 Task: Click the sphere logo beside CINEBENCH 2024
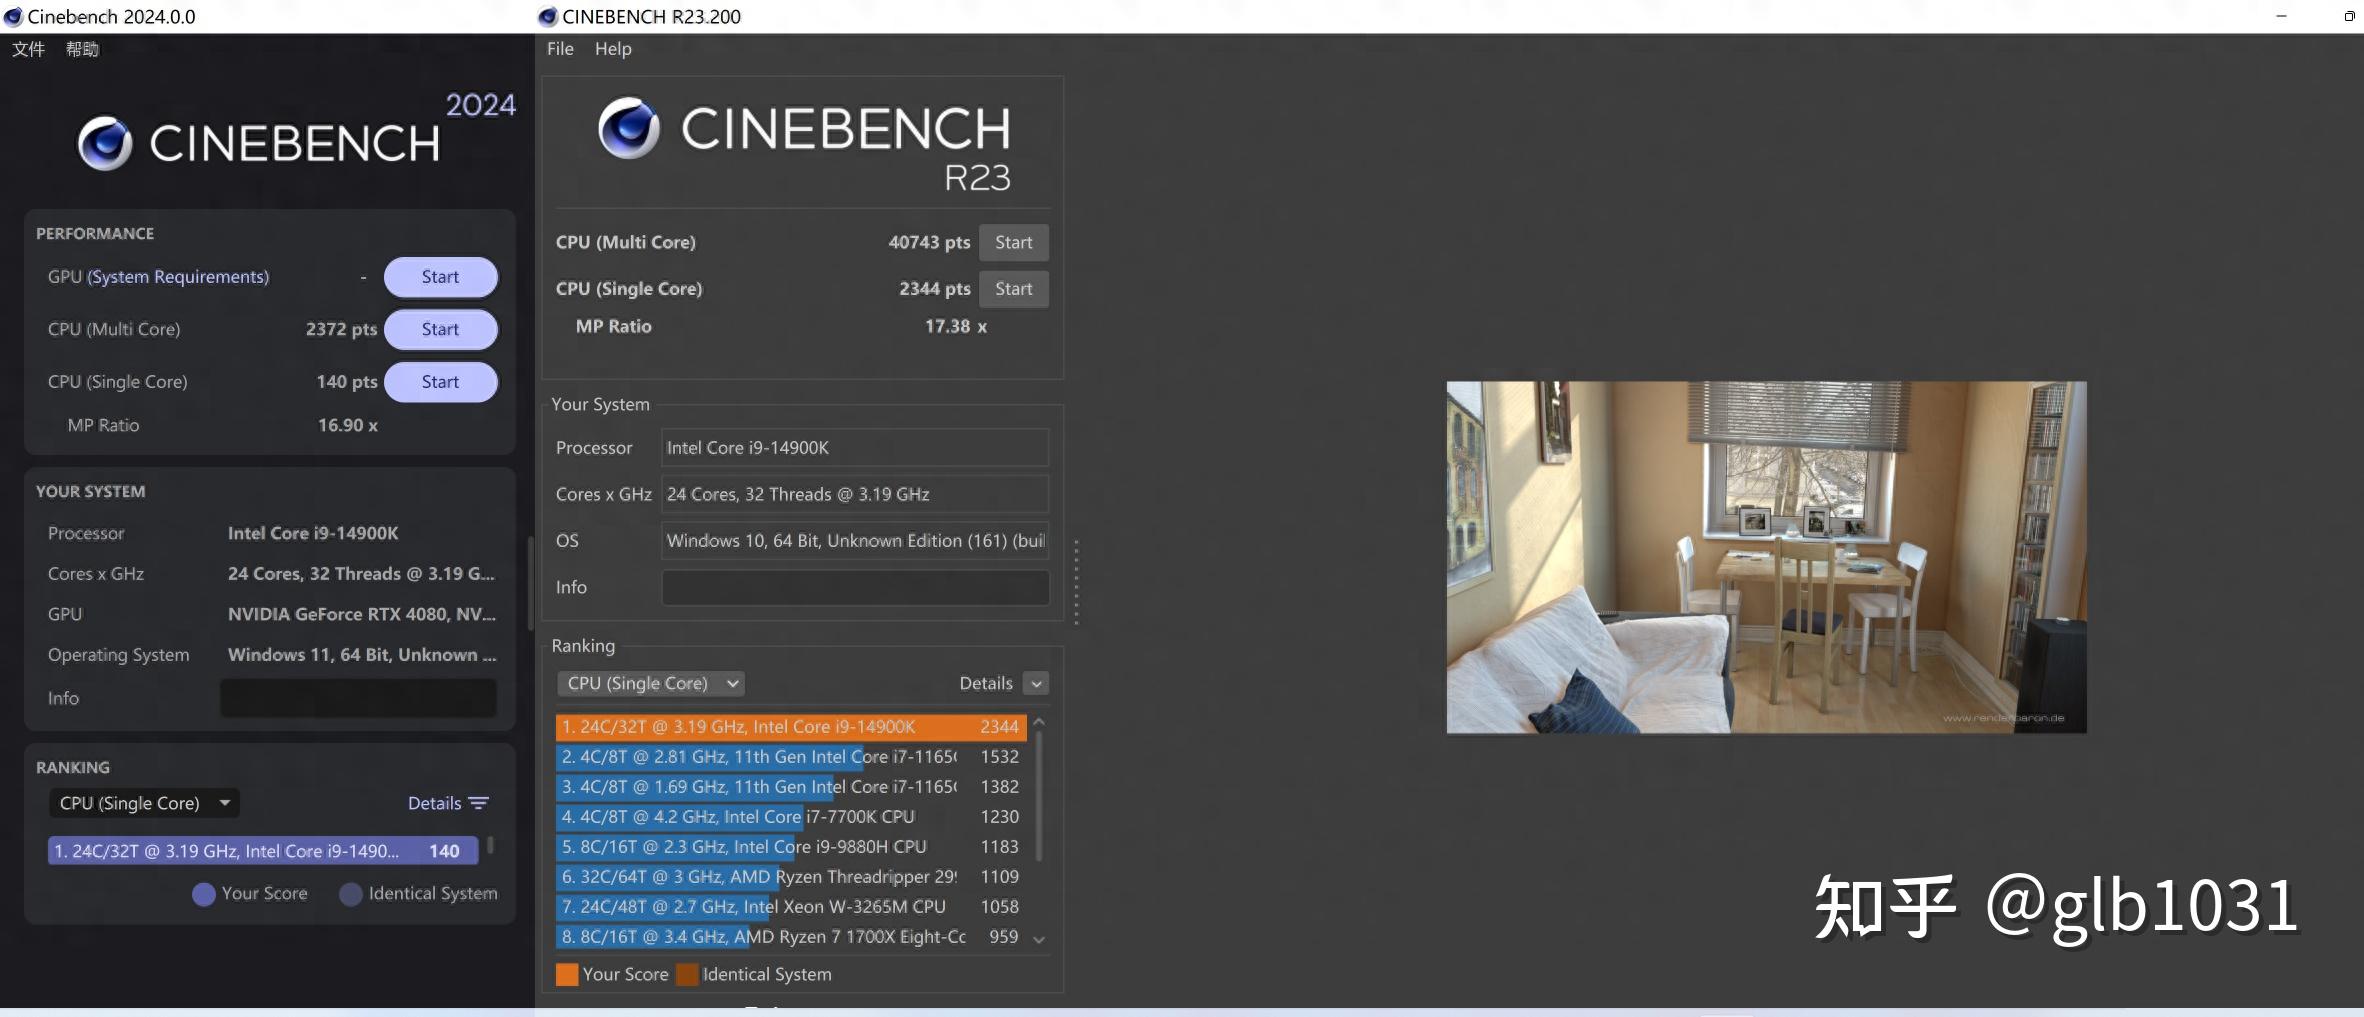tap(105, 143)
